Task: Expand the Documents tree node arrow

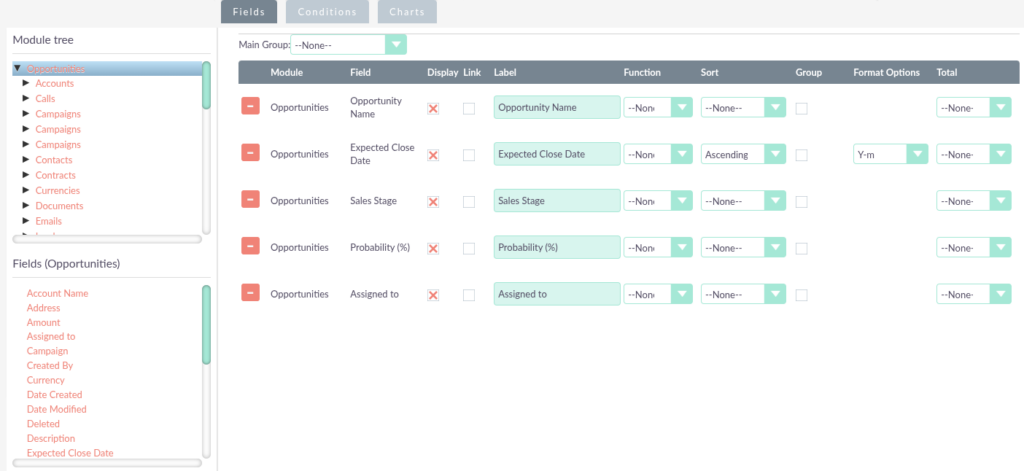Action: (26, 205)
